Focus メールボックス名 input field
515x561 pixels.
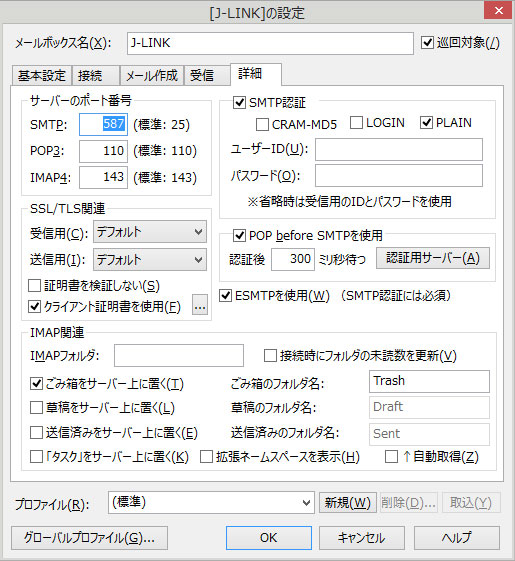pos(270,43)
